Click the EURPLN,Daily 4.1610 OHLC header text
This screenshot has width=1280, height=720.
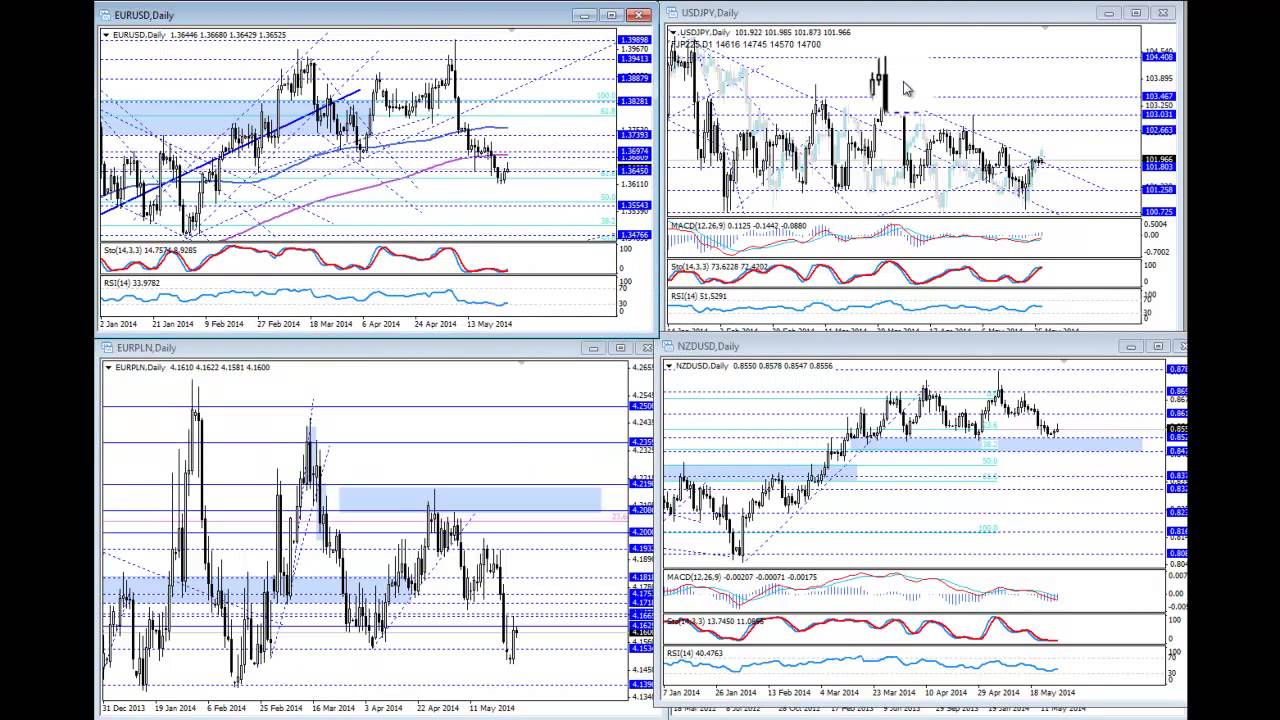[192, 367]
